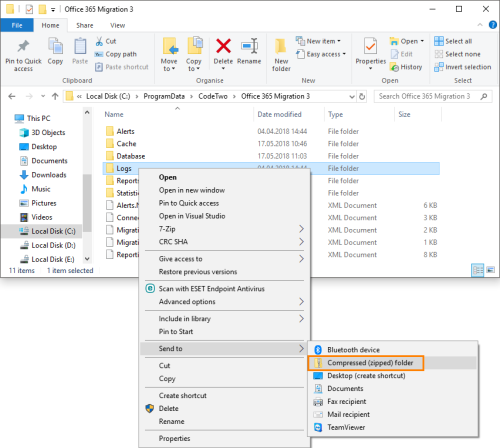The height and width of the screenshot is (448, 500).
Task: Click navigation pane scrollbar down arrow
Action: point(87,259)
